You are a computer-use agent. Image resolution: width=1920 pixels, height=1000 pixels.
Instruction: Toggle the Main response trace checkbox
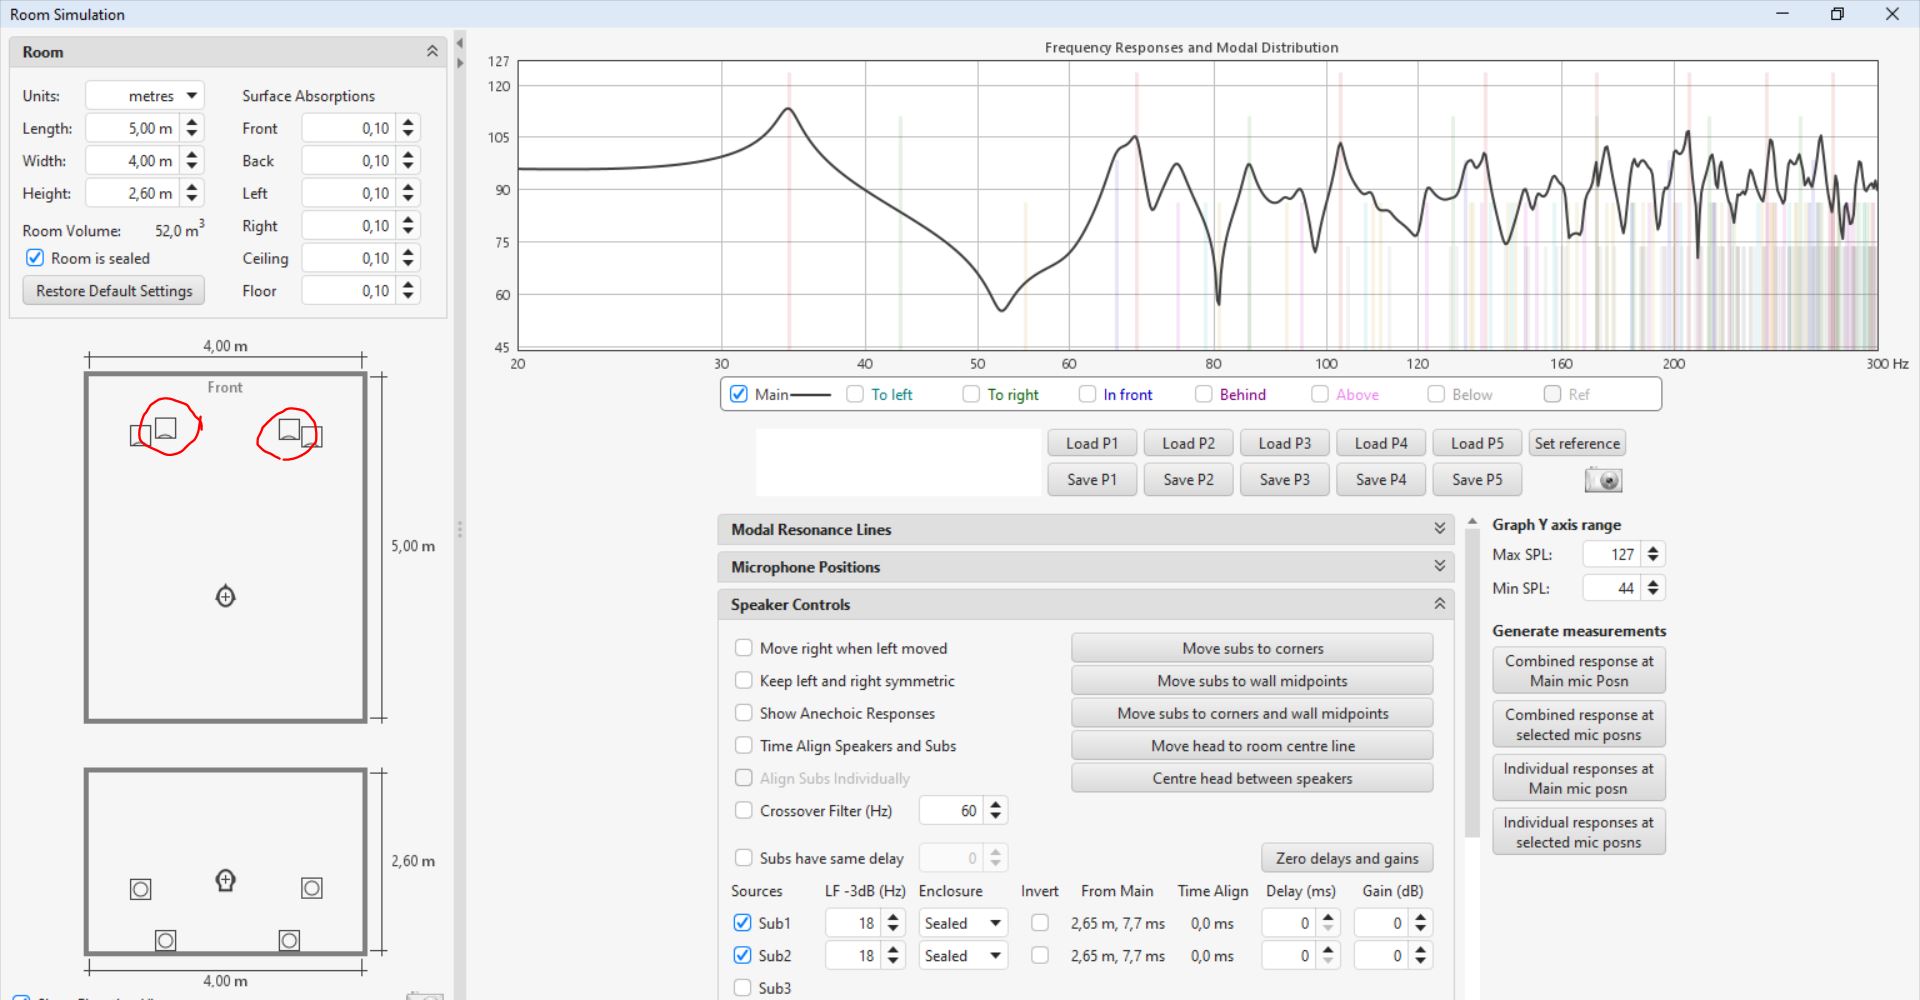point(739,394)
